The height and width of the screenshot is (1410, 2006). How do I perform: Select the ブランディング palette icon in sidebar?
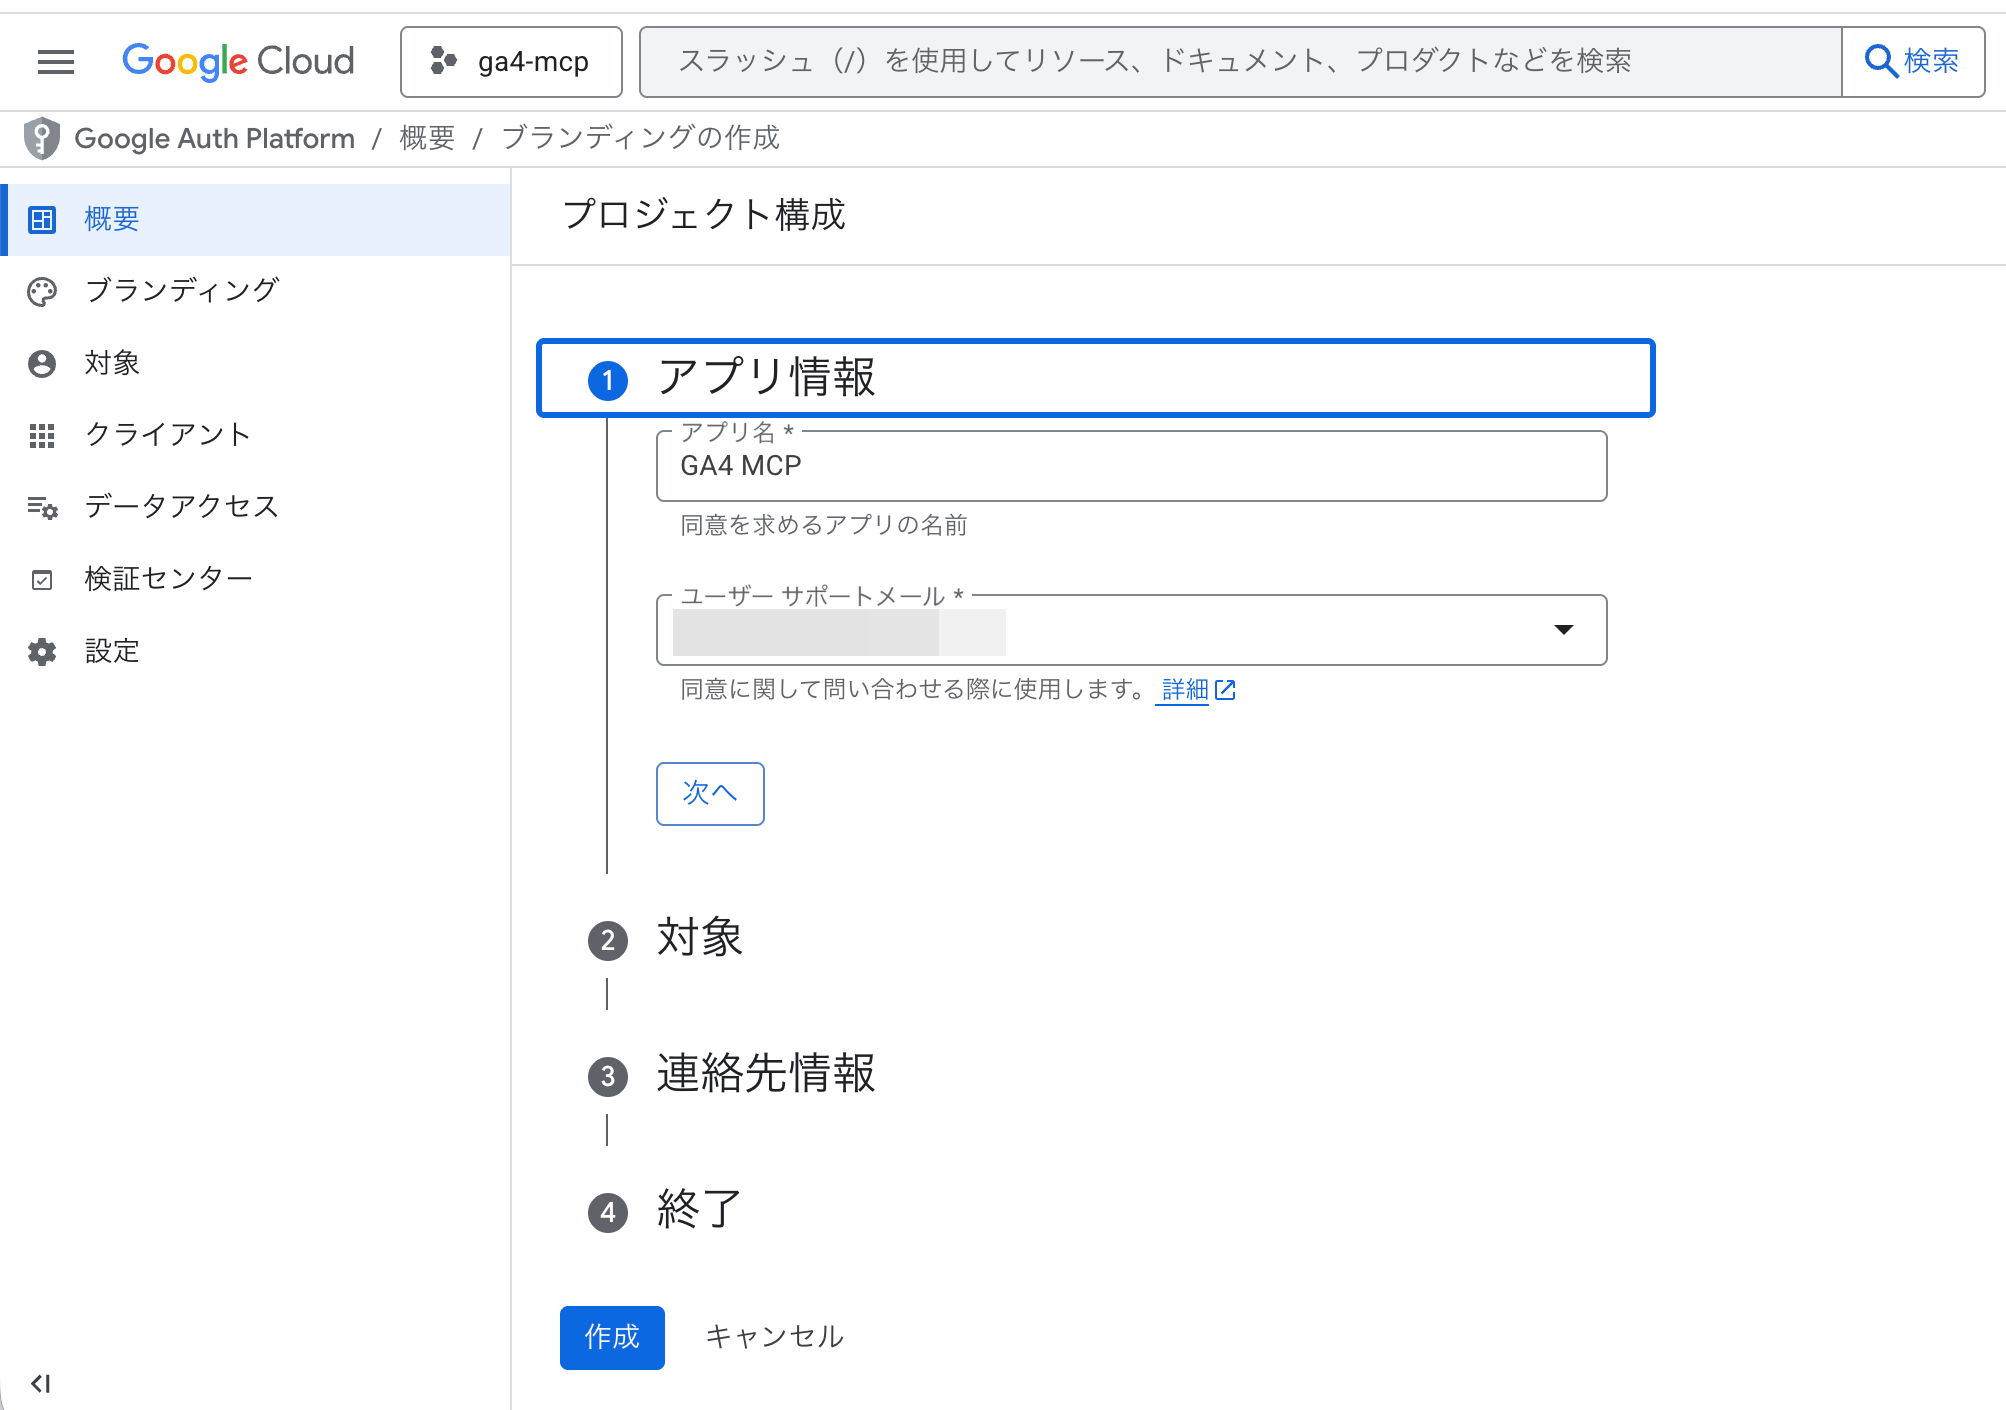point(42,291)
